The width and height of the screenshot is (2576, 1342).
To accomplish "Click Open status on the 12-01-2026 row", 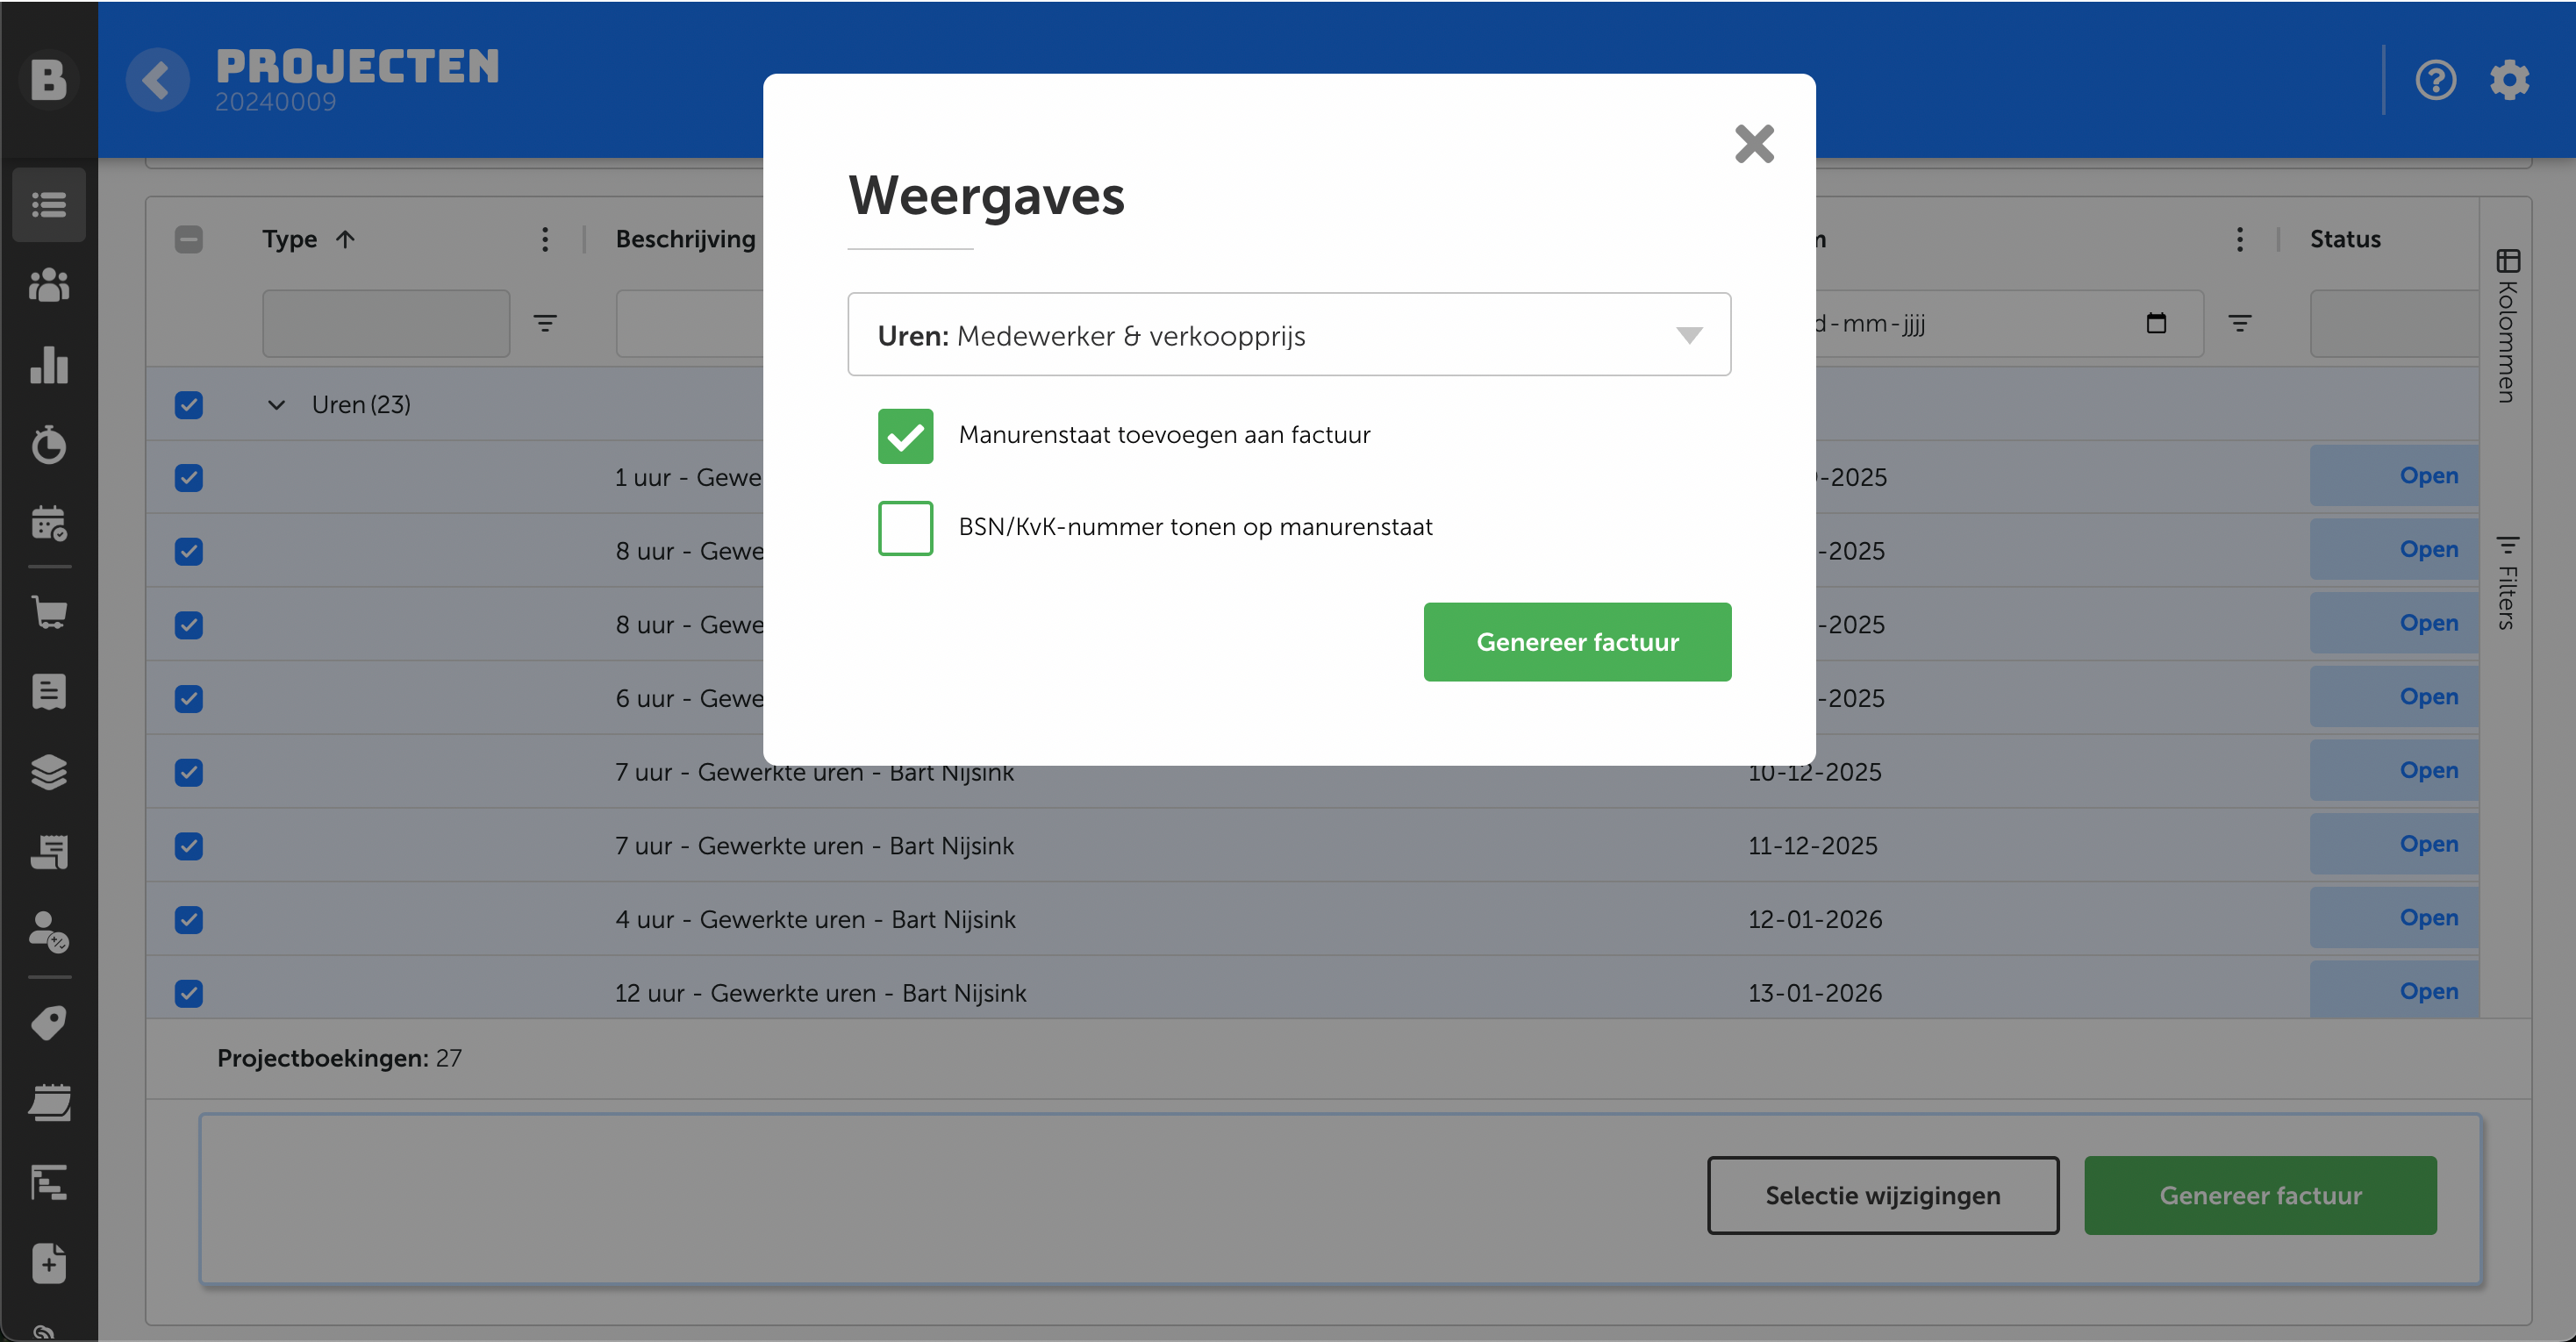I will coord(2393,918).
